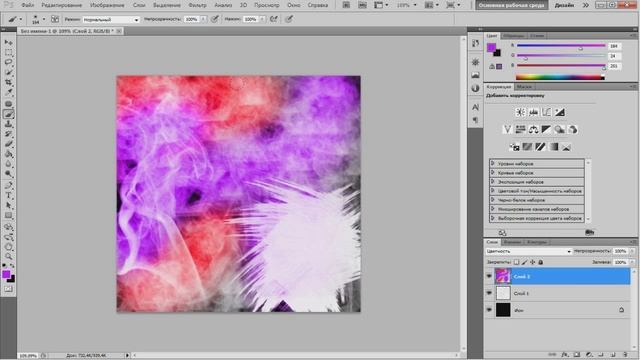Hide the Фон background layer
The image size is (640, 360).
[489, 310]
